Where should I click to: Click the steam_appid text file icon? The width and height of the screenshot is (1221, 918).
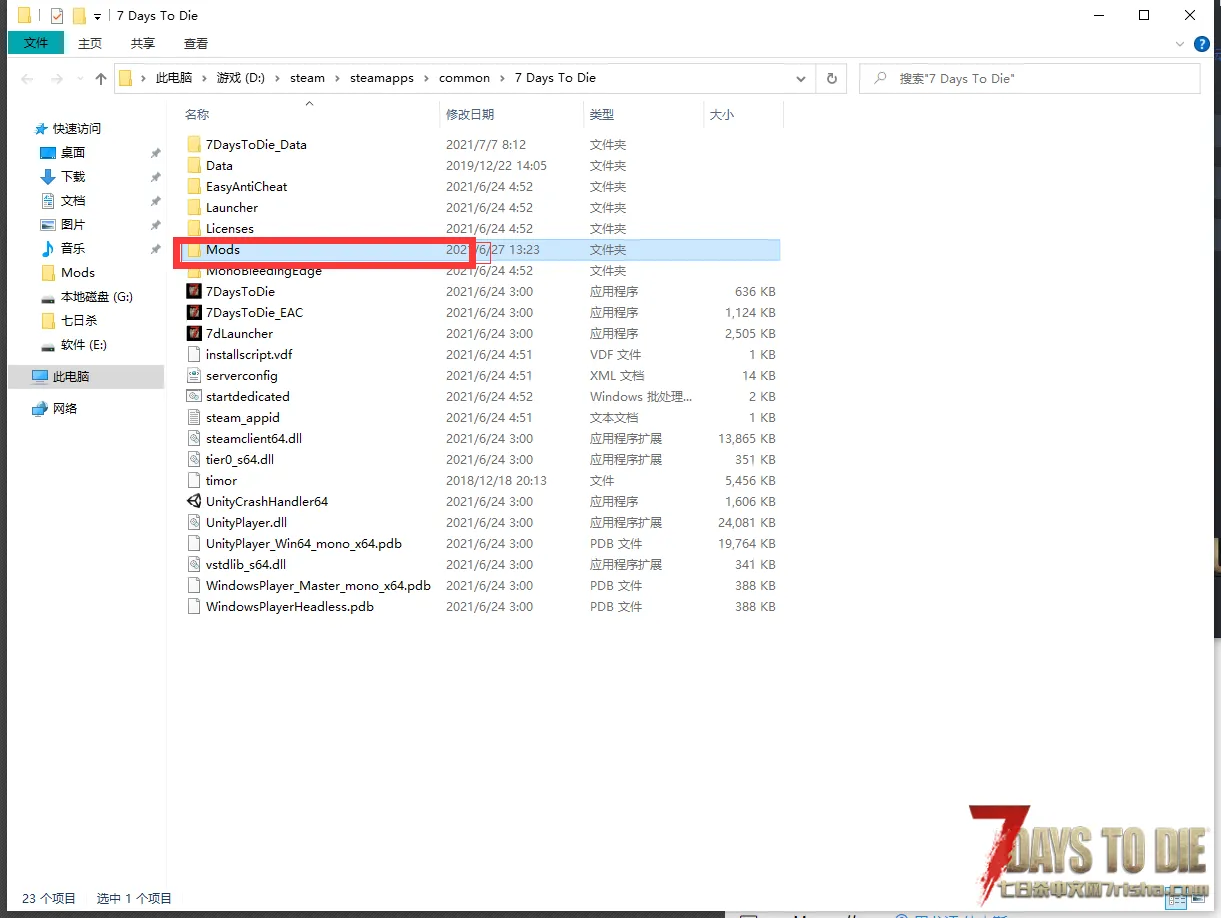tap(194, 418)
